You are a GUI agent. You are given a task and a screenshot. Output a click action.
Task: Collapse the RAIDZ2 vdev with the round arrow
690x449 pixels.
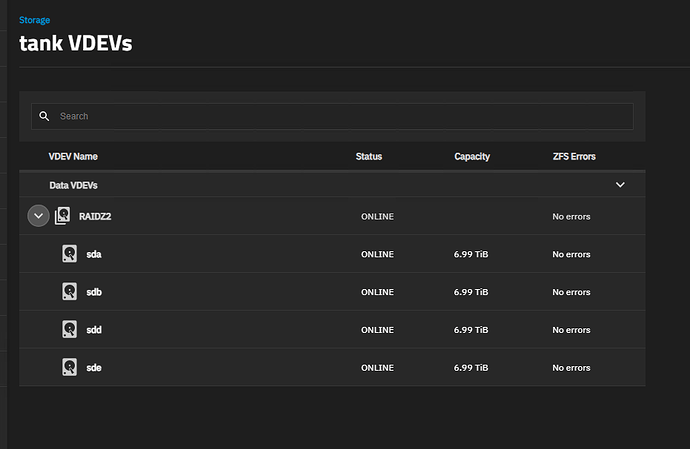point(38,216)
